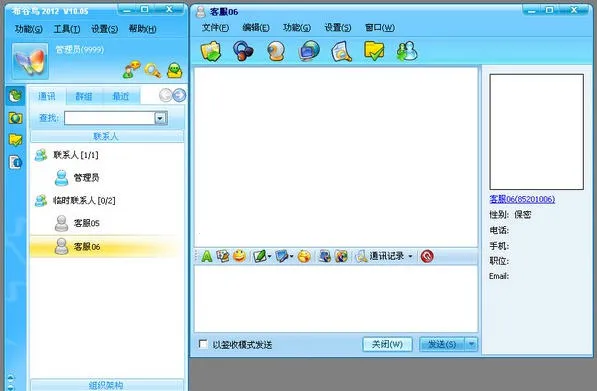Select the yellow folder sidebar icon
This screenshot has height=391, width=597.
(15, 140)
